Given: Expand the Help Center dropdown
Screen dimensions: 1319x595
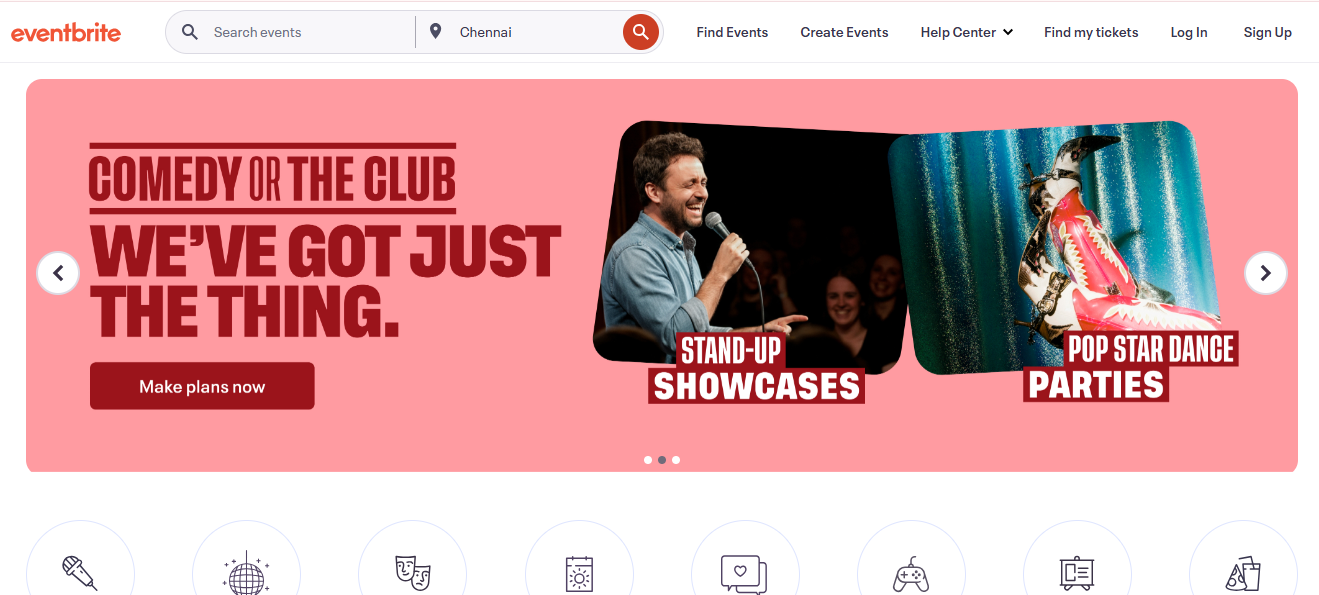Looking at the screenshot, I should click(x=966, y=31).
